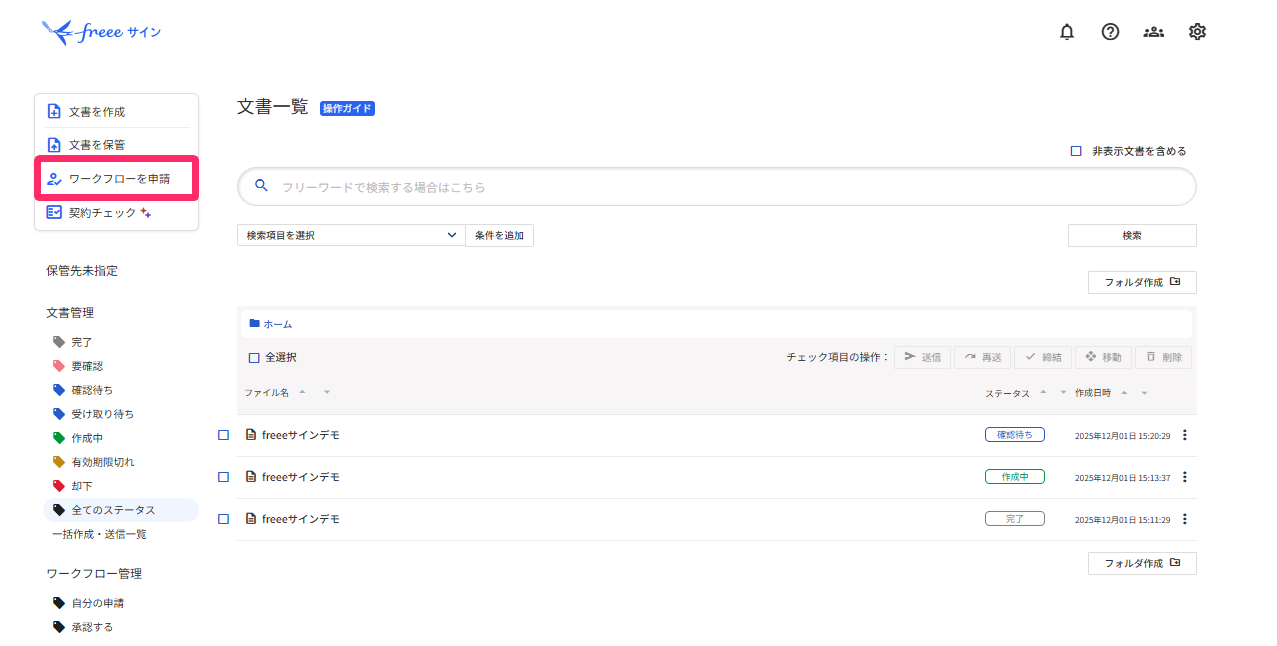Click the 再送 bulk action button
1277x646 pixels.
[x=982, y=357]
